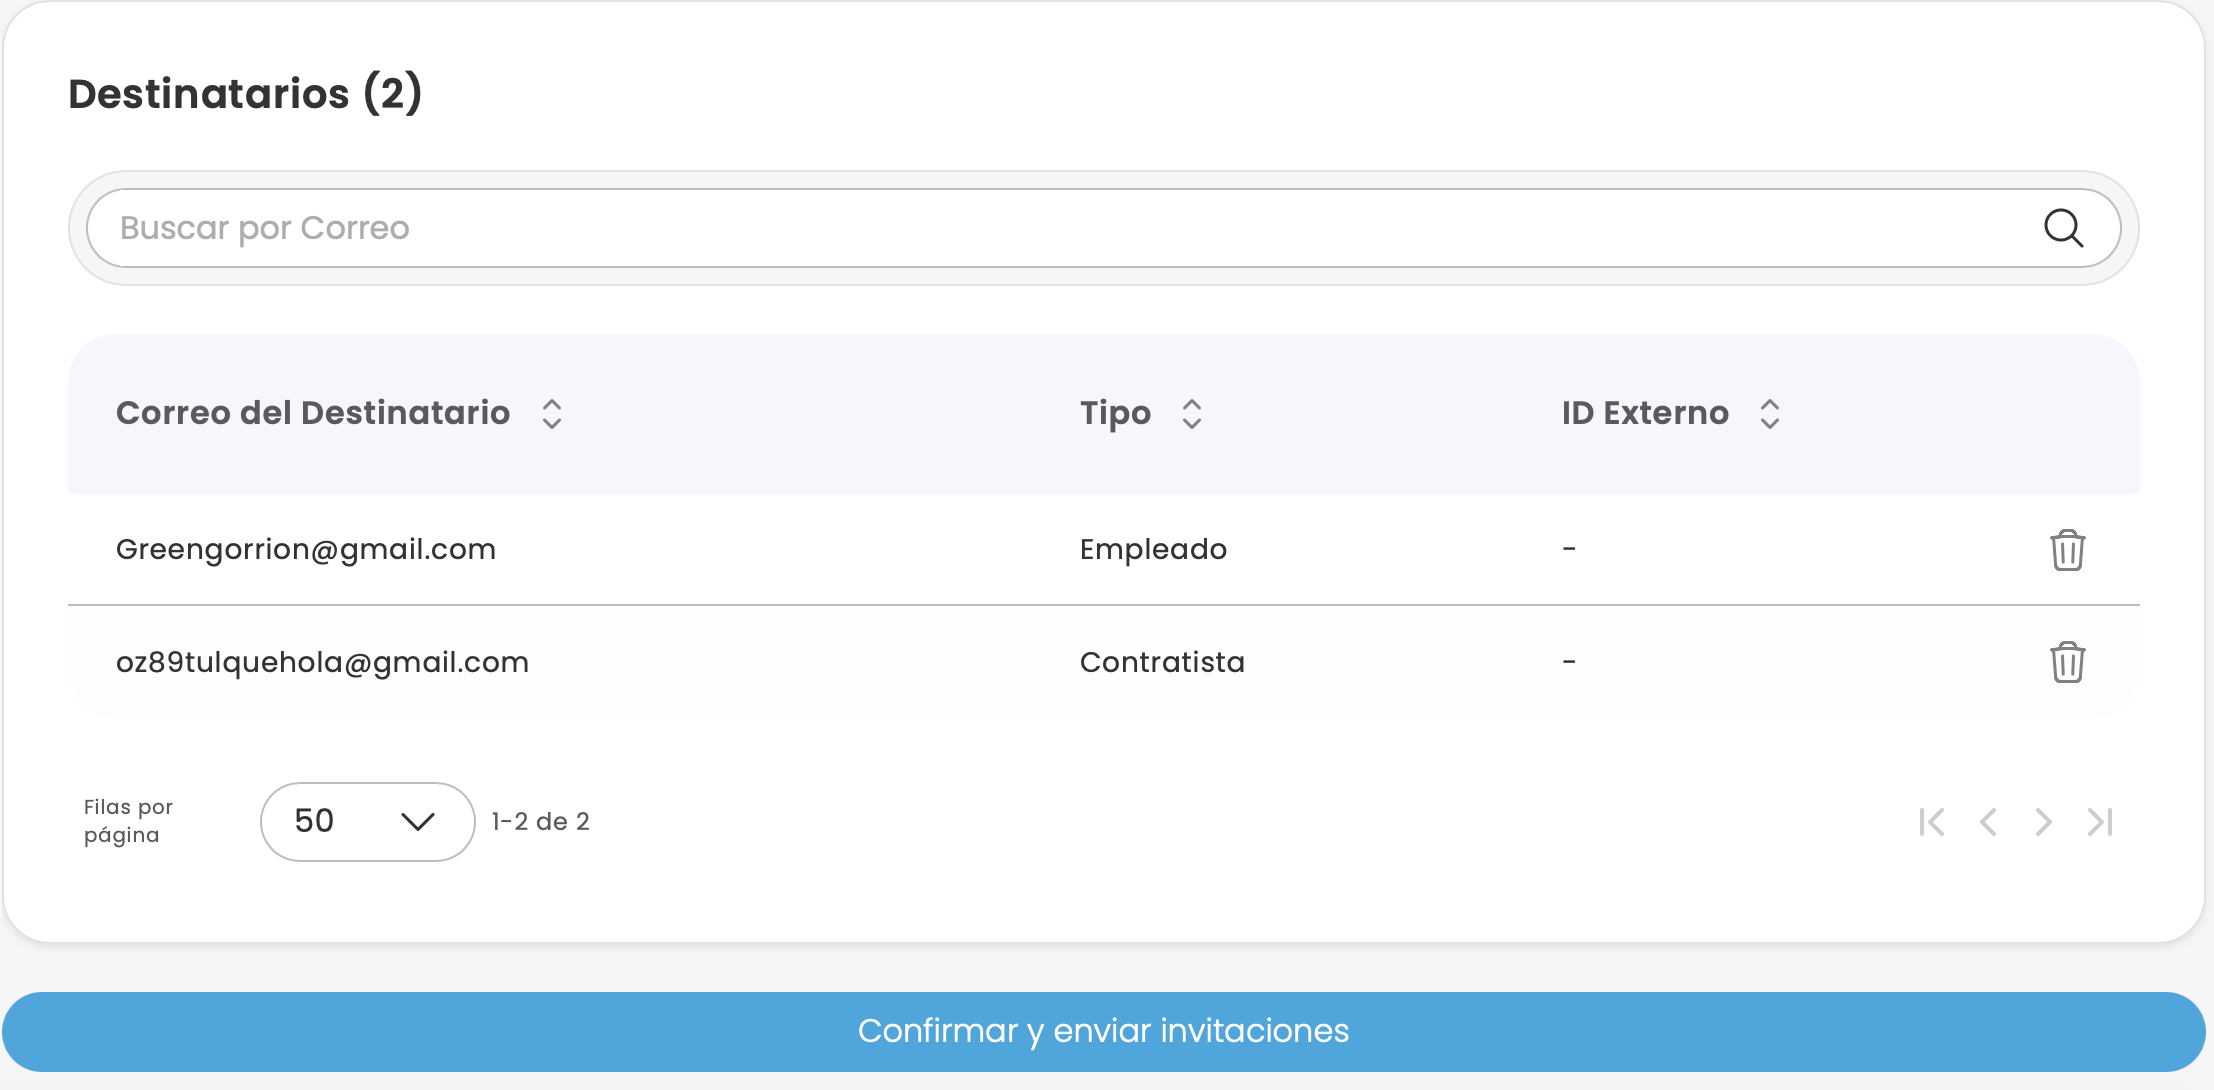Viewport: 2214px width, 1090px height.
Task: Select the Greengorrion@gmail.com email cell
Action: point(306,549)
